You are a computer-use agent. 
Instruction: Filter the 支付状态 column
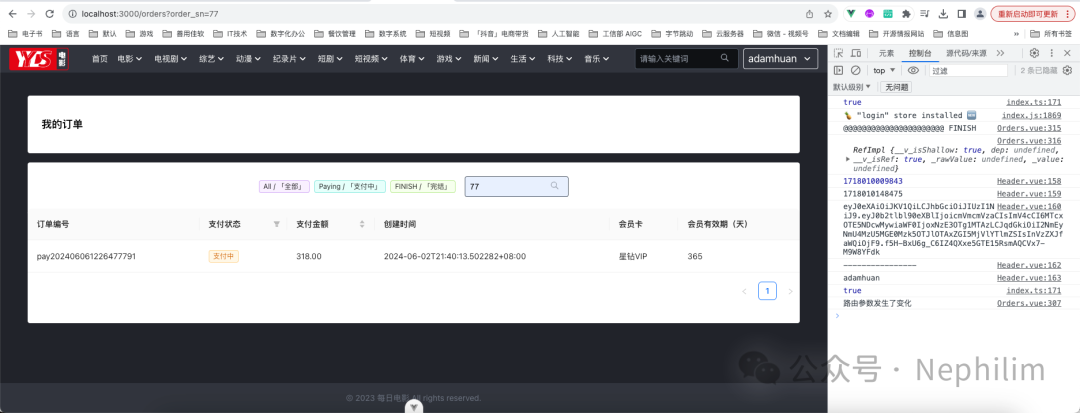[x=277, y=224]
